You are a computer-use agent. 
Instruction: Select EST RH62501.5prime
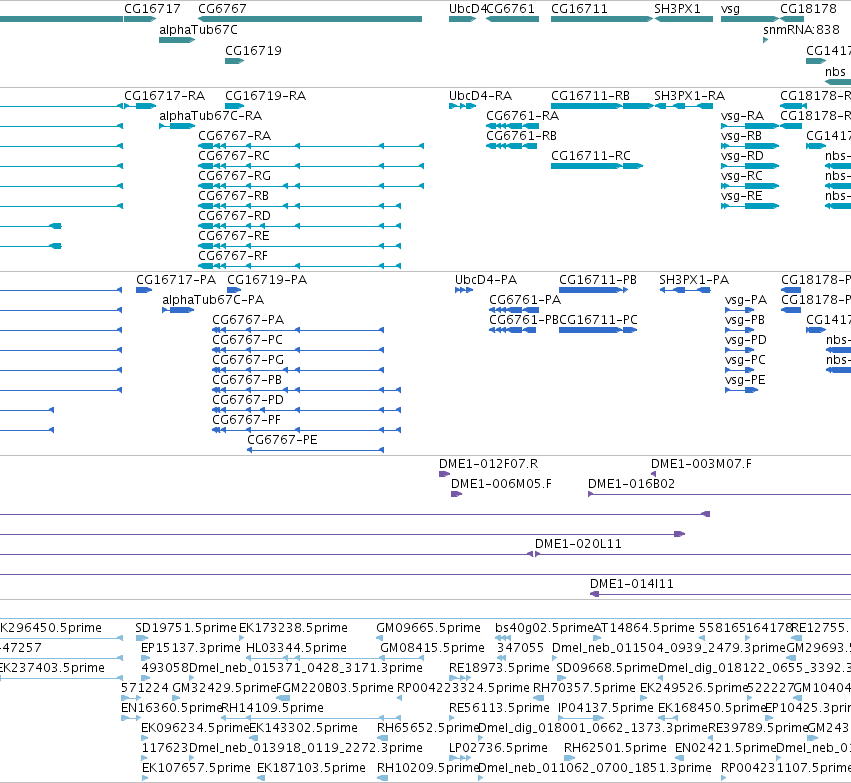615,748
